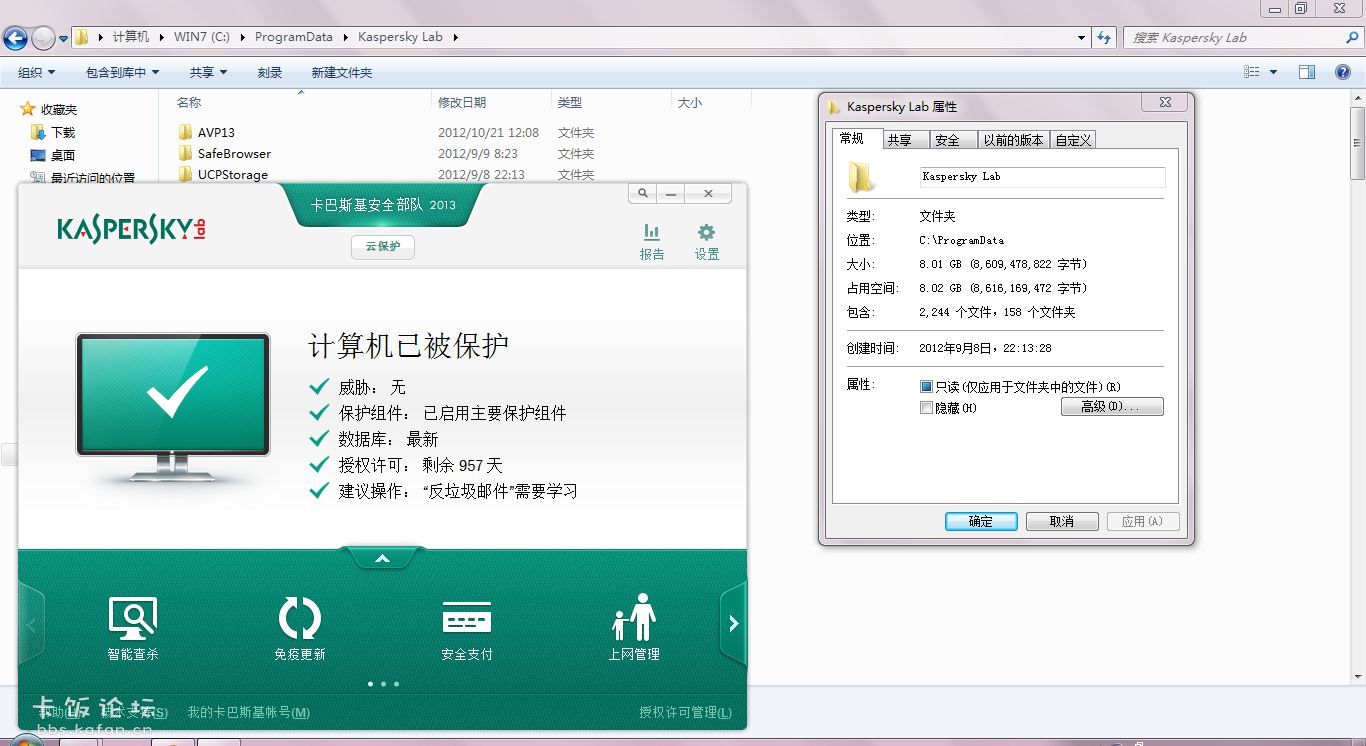Toggle the 隐藏 hidden checkbox
This screenshot has height=746, width=1366.
click(926, 408)
